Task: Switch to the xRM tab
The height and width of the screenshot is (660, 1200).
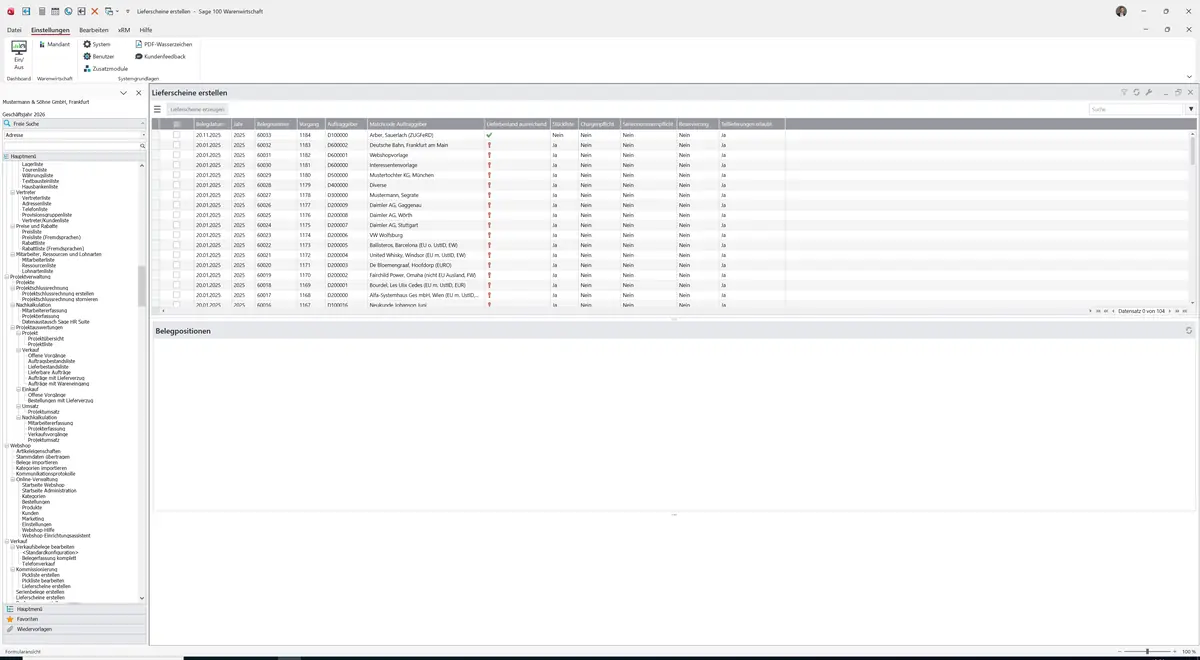Action: pyautogui.click(x=124, y=30)
